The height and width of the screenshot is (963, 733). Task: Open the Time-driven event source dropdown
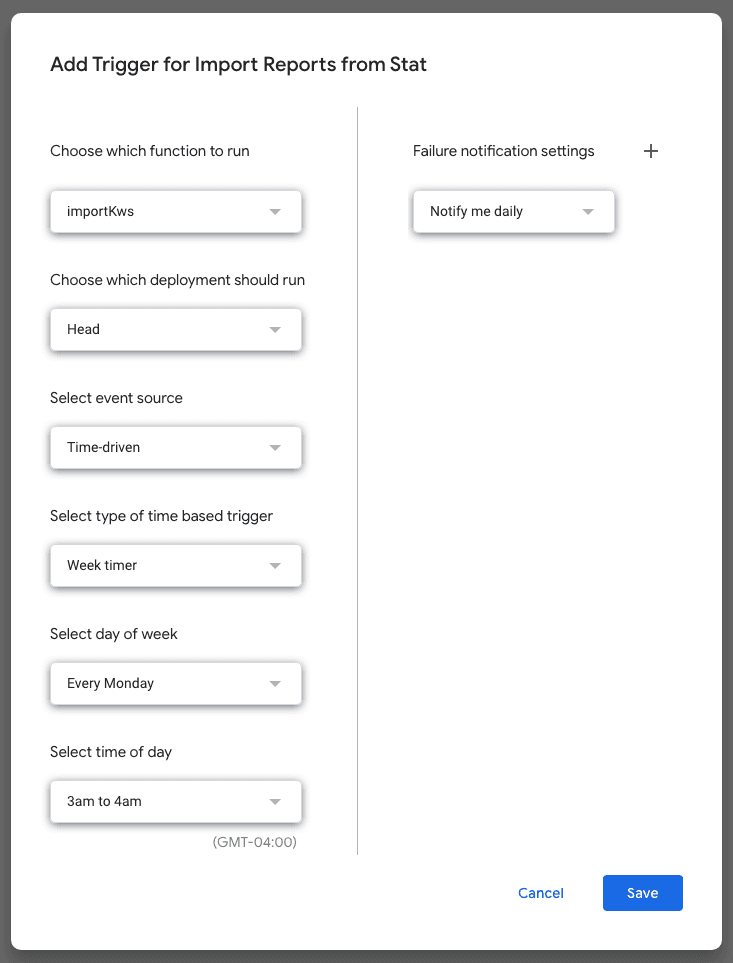[x=176, y=447]
